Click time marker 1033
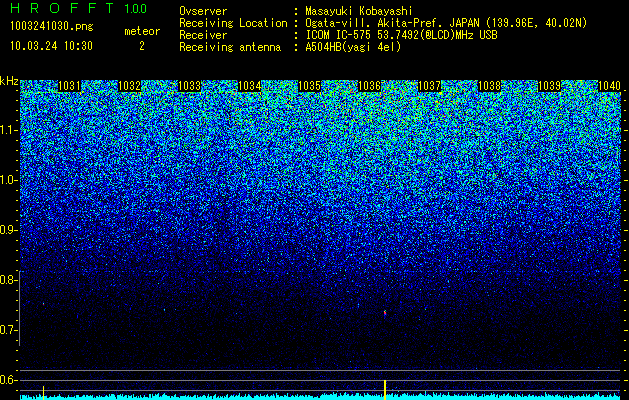 point(189,86)
